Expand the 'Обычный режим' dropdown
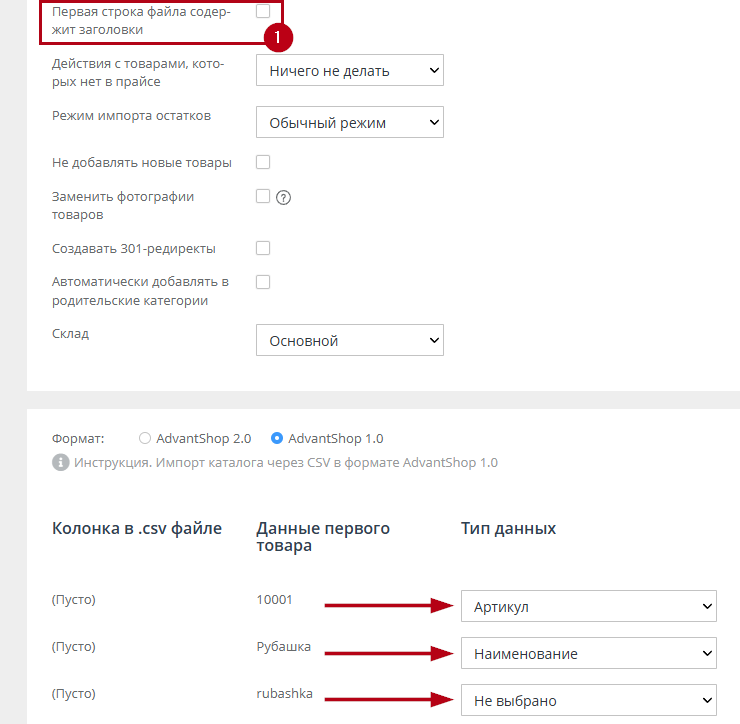The height and width of the screenshot is (724, 740). tap(349, 123)
